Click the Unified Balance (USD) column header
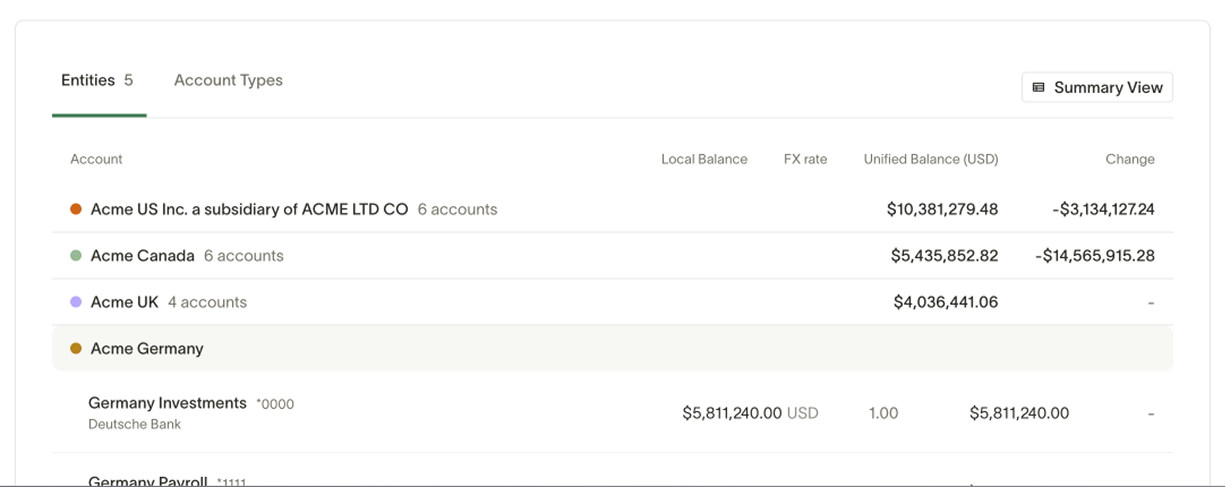The image size is (1226, 487). [x=931, y=159]
